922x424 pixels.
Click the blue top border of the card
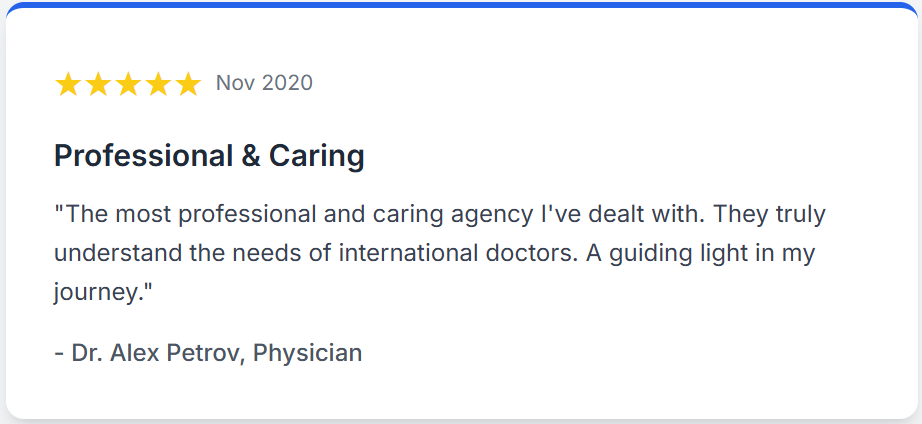461,5
